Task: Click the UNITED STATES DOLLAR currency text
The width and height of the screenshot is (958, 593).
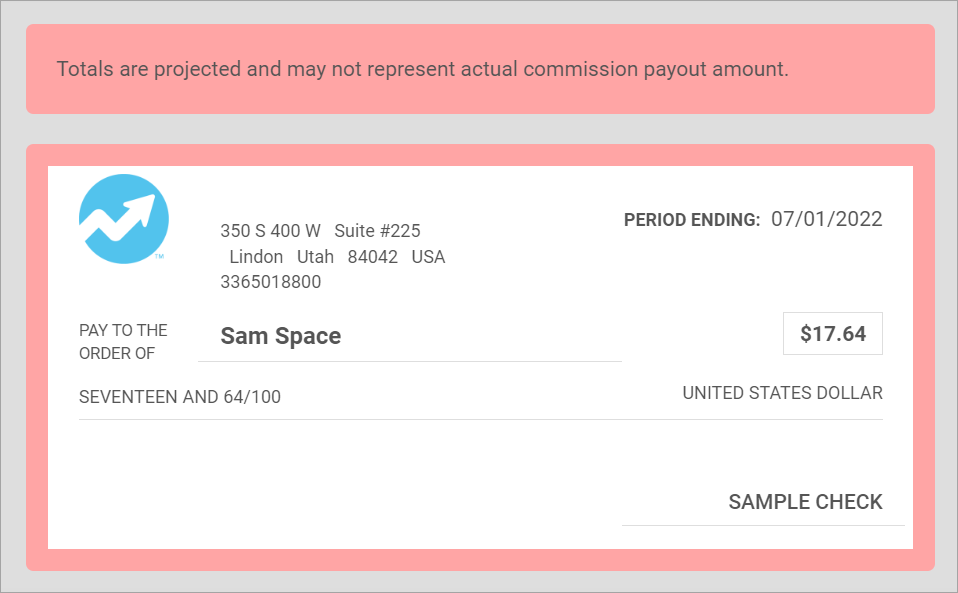Action: point(782,393)
